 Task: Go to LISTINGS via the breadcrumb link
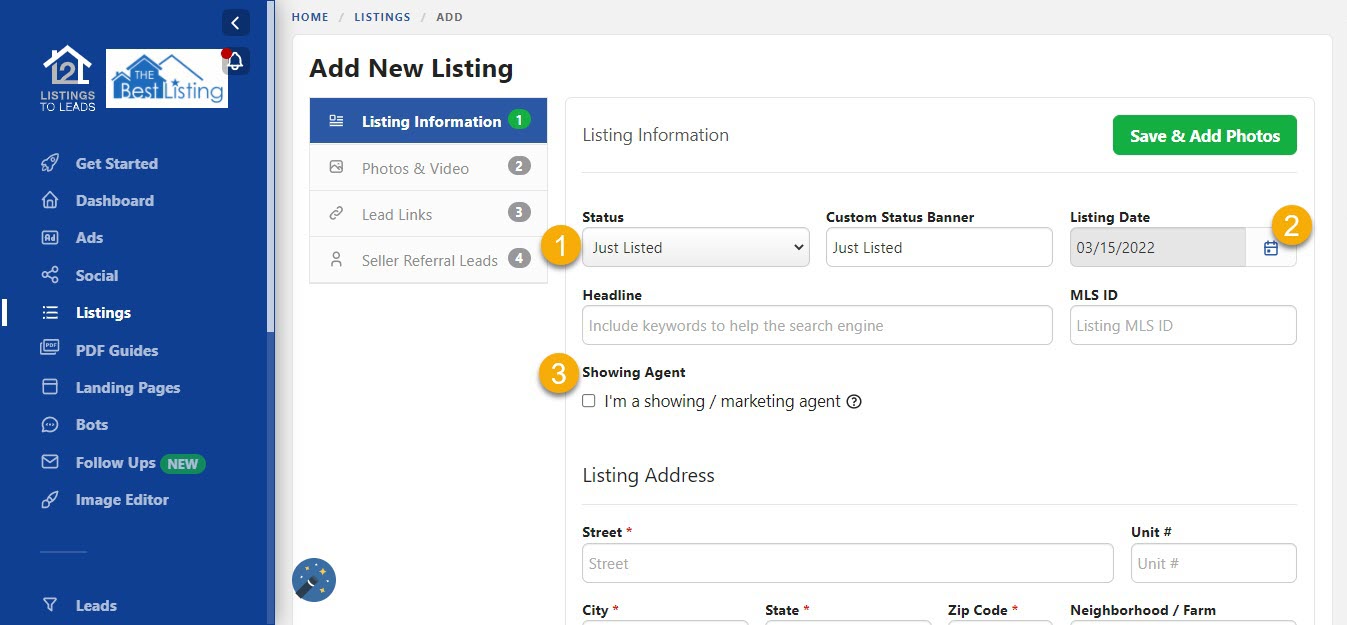[x=382, y=16]
